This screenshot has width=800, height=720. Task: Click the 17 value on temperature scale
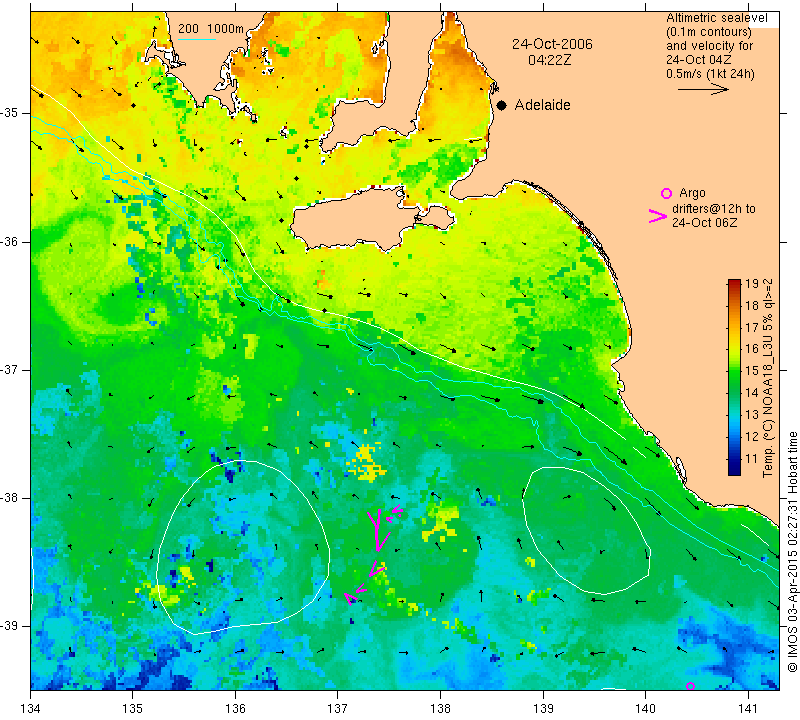click(x=752, y=327)
